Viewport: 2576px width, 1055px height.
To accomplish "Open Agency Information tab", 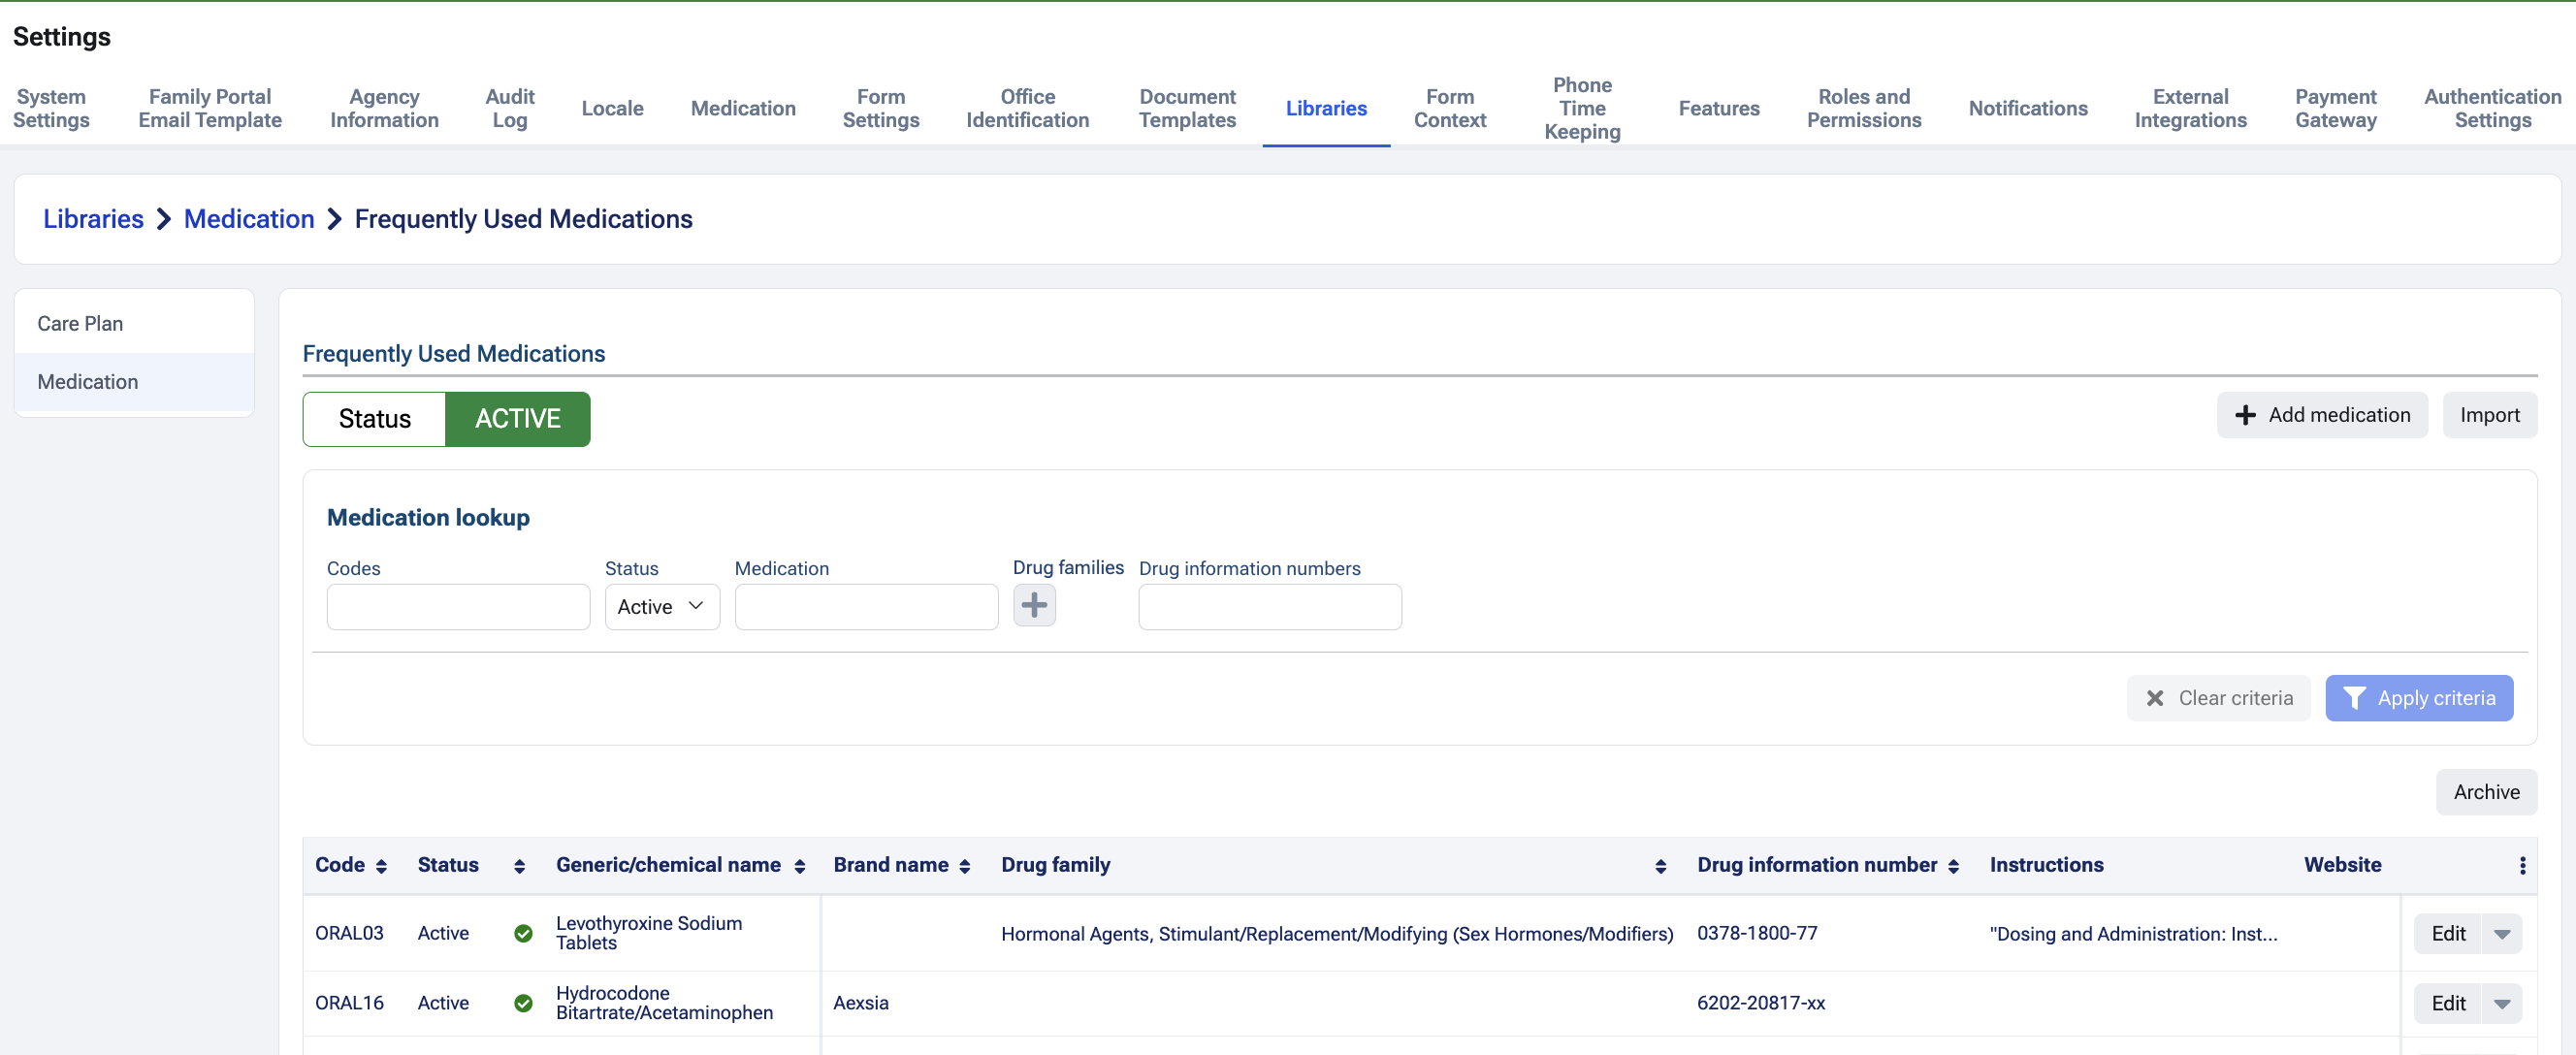I will [x=384, y=108].
